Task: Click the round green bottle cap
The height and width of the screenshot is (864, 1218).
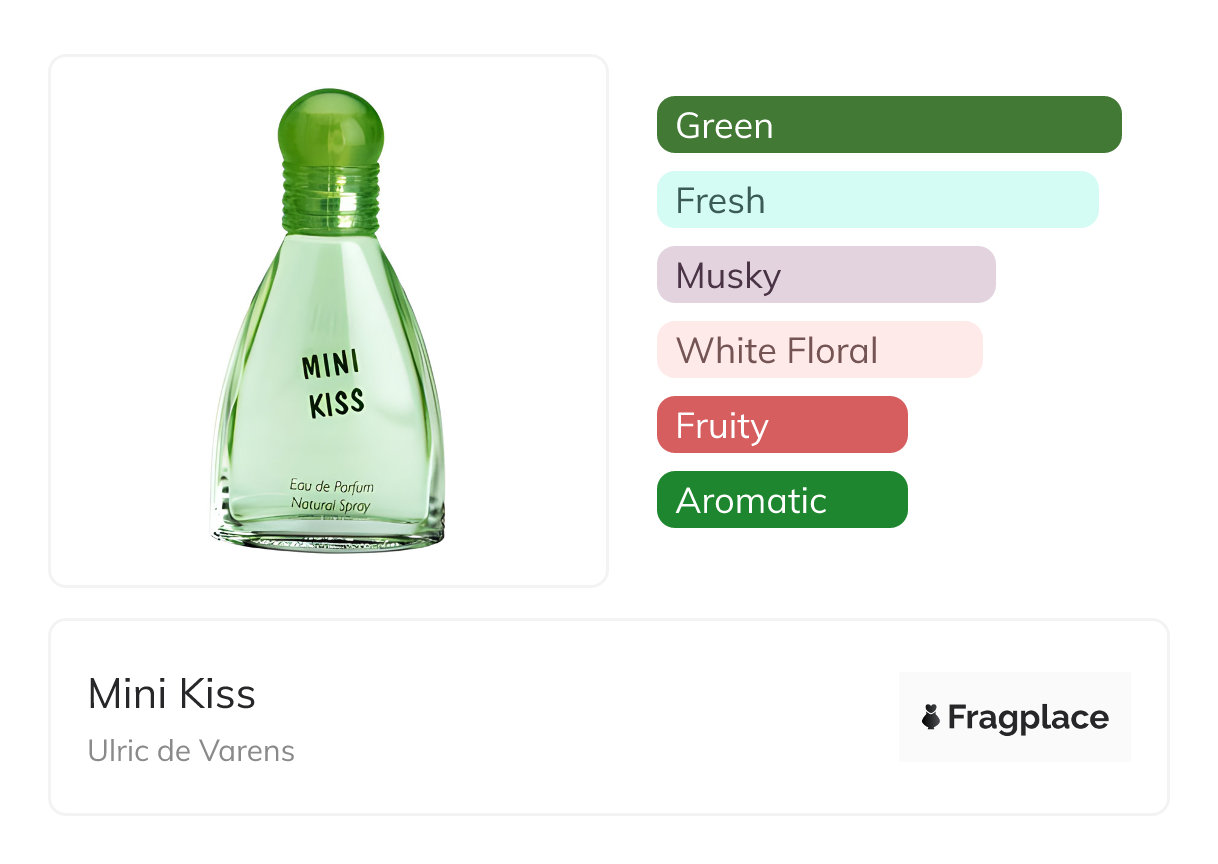Action: coord(331,127)
